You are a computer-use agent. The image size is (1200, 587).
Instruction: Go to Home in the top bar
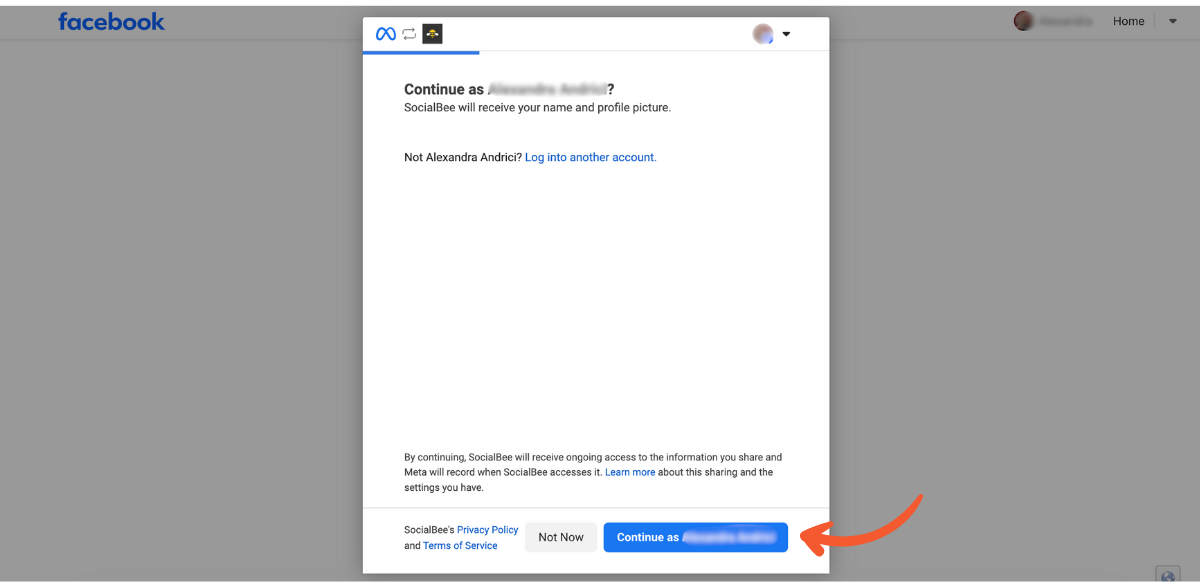pos(1128,21)
